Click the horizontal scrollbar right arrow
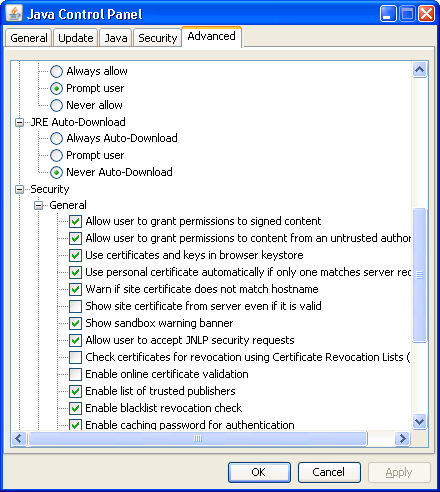Image resolution: width=440 pixels, height=492 pixels. tap(402, 438)
